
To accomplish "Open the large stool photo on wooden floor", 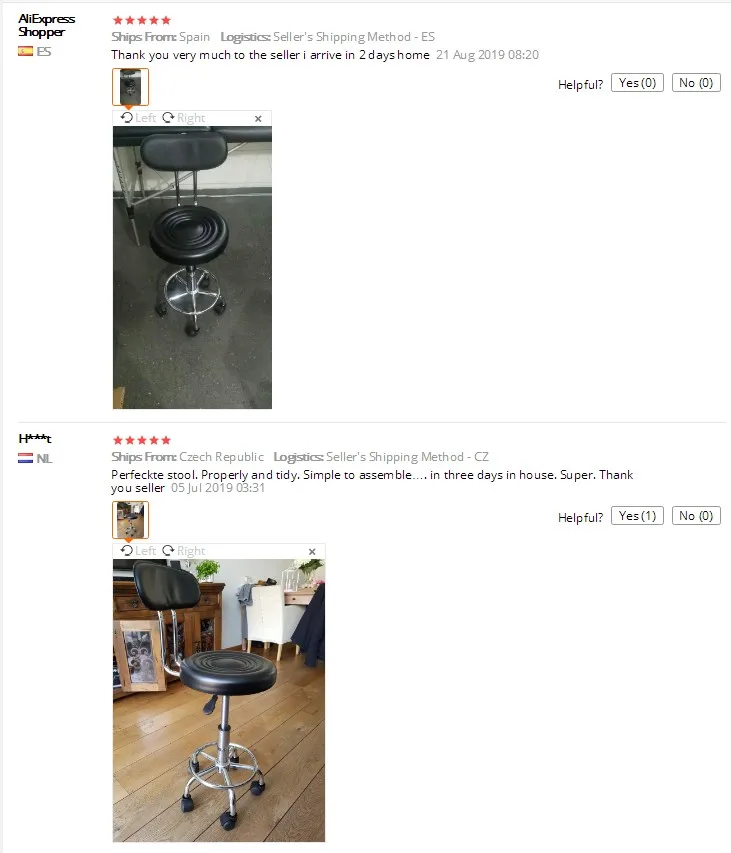I will 219,701.
